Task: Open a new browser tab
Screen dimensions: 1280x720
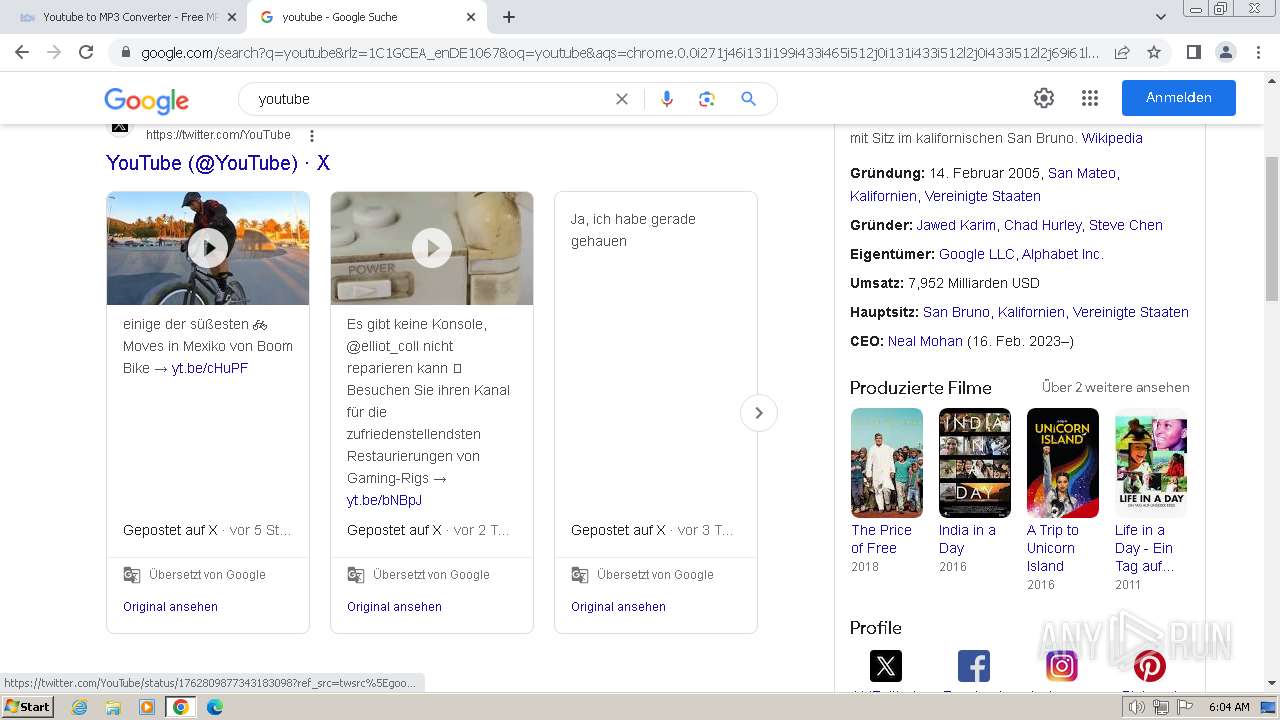Action: click(509, 17)
